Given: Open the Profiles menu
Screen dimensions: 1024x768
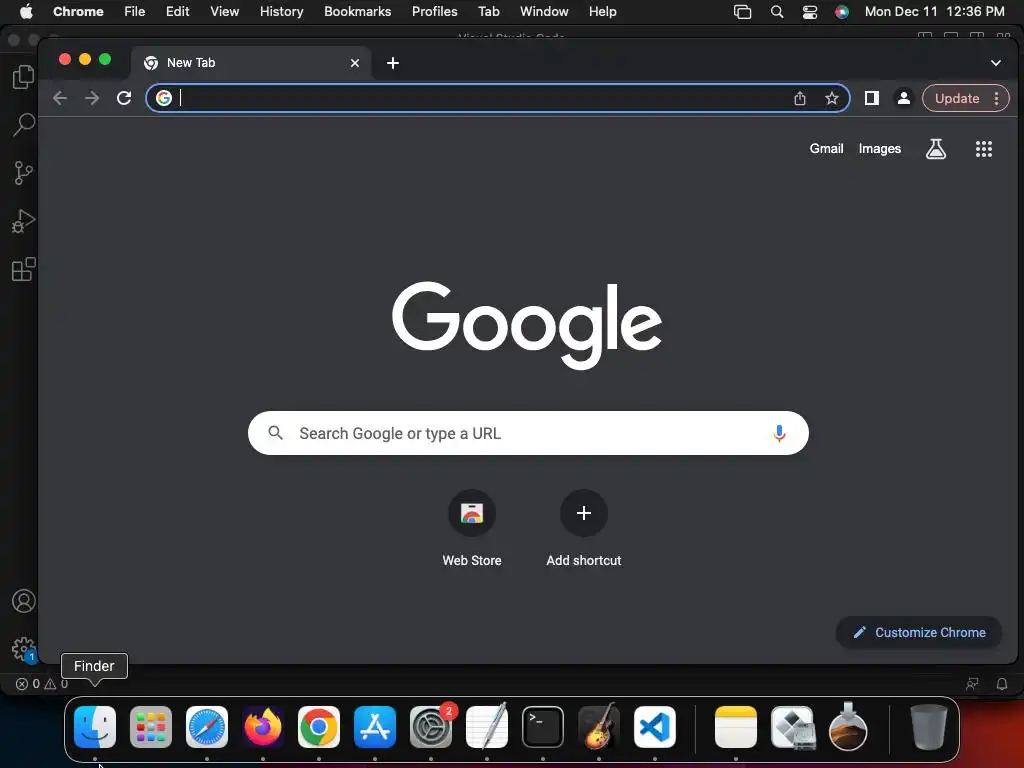Looking at the screenshot, I should click(434, 12).
